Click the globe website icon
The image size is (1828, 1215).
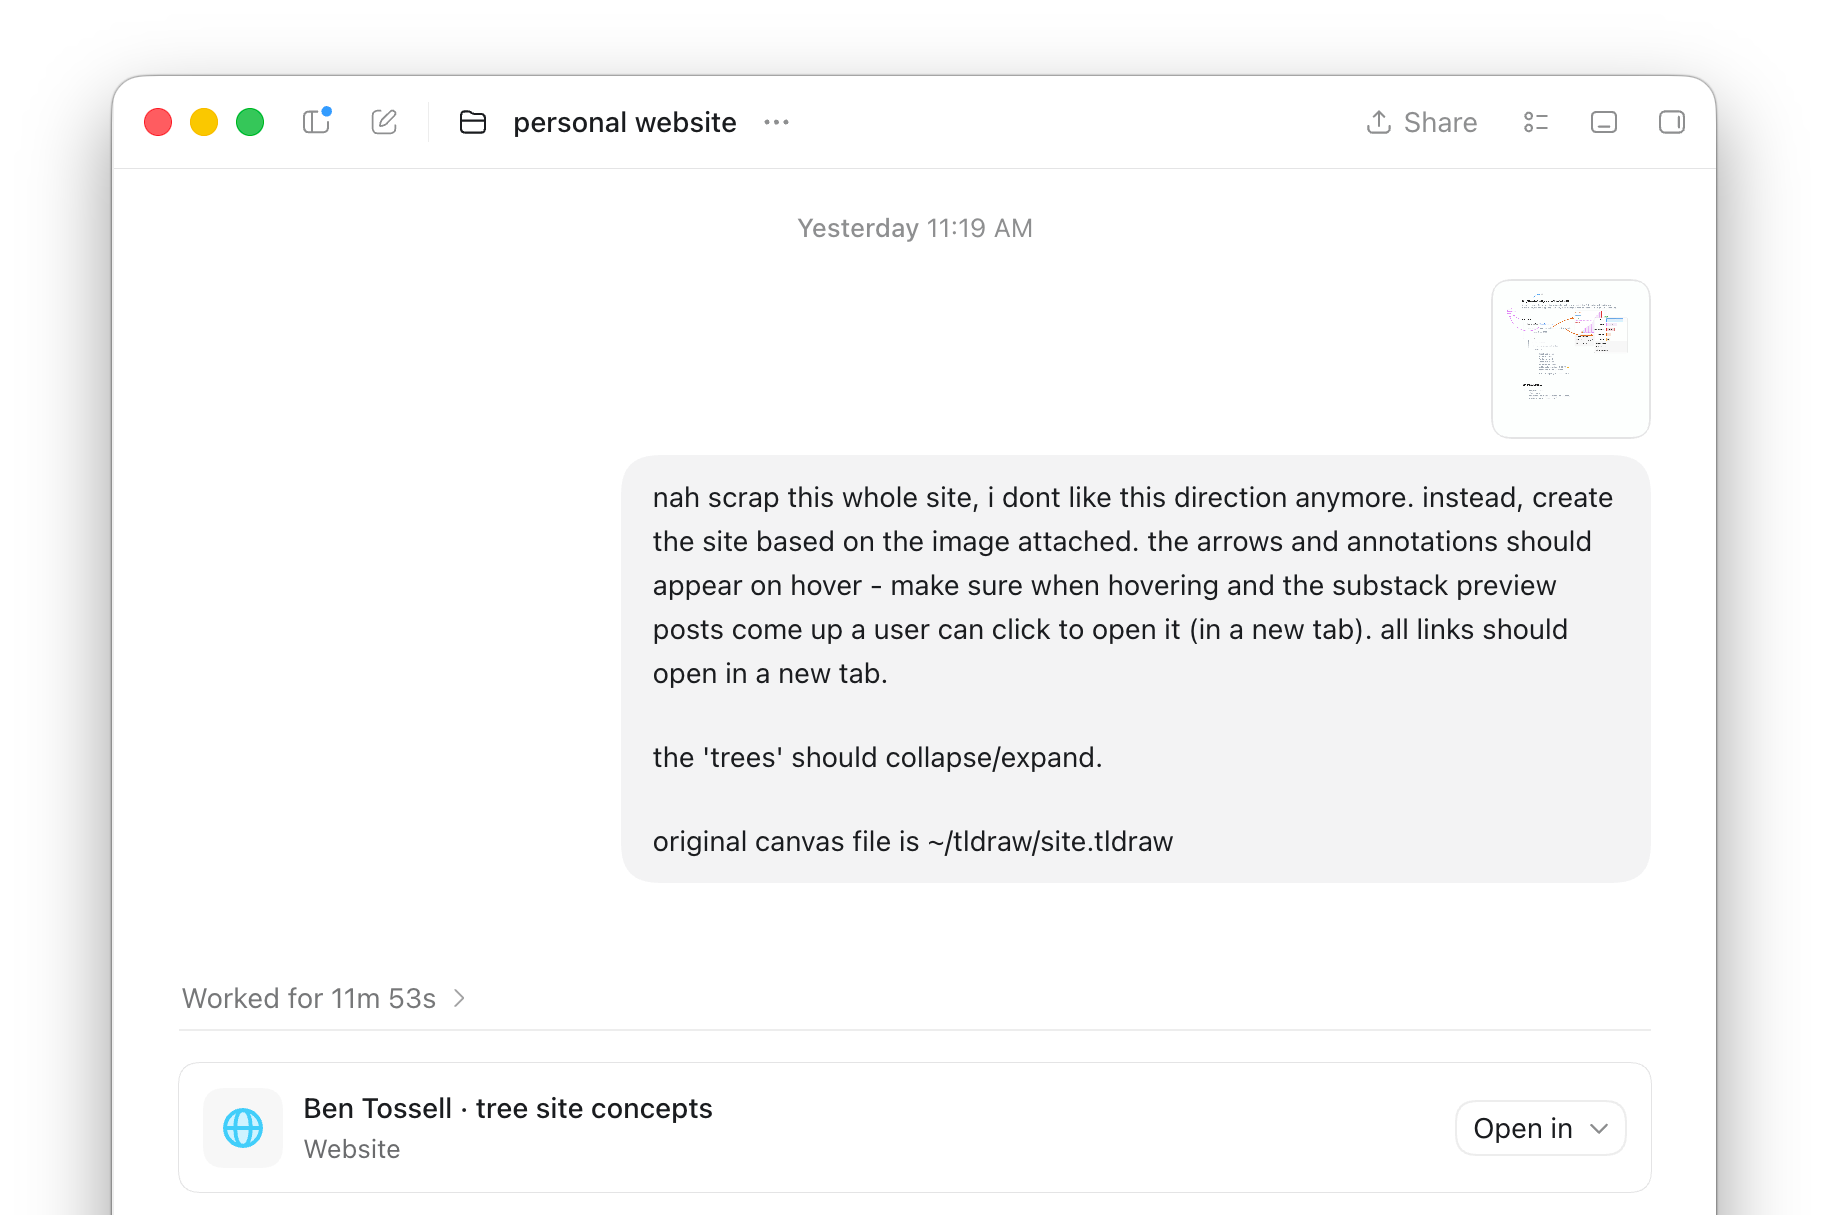243,1128
